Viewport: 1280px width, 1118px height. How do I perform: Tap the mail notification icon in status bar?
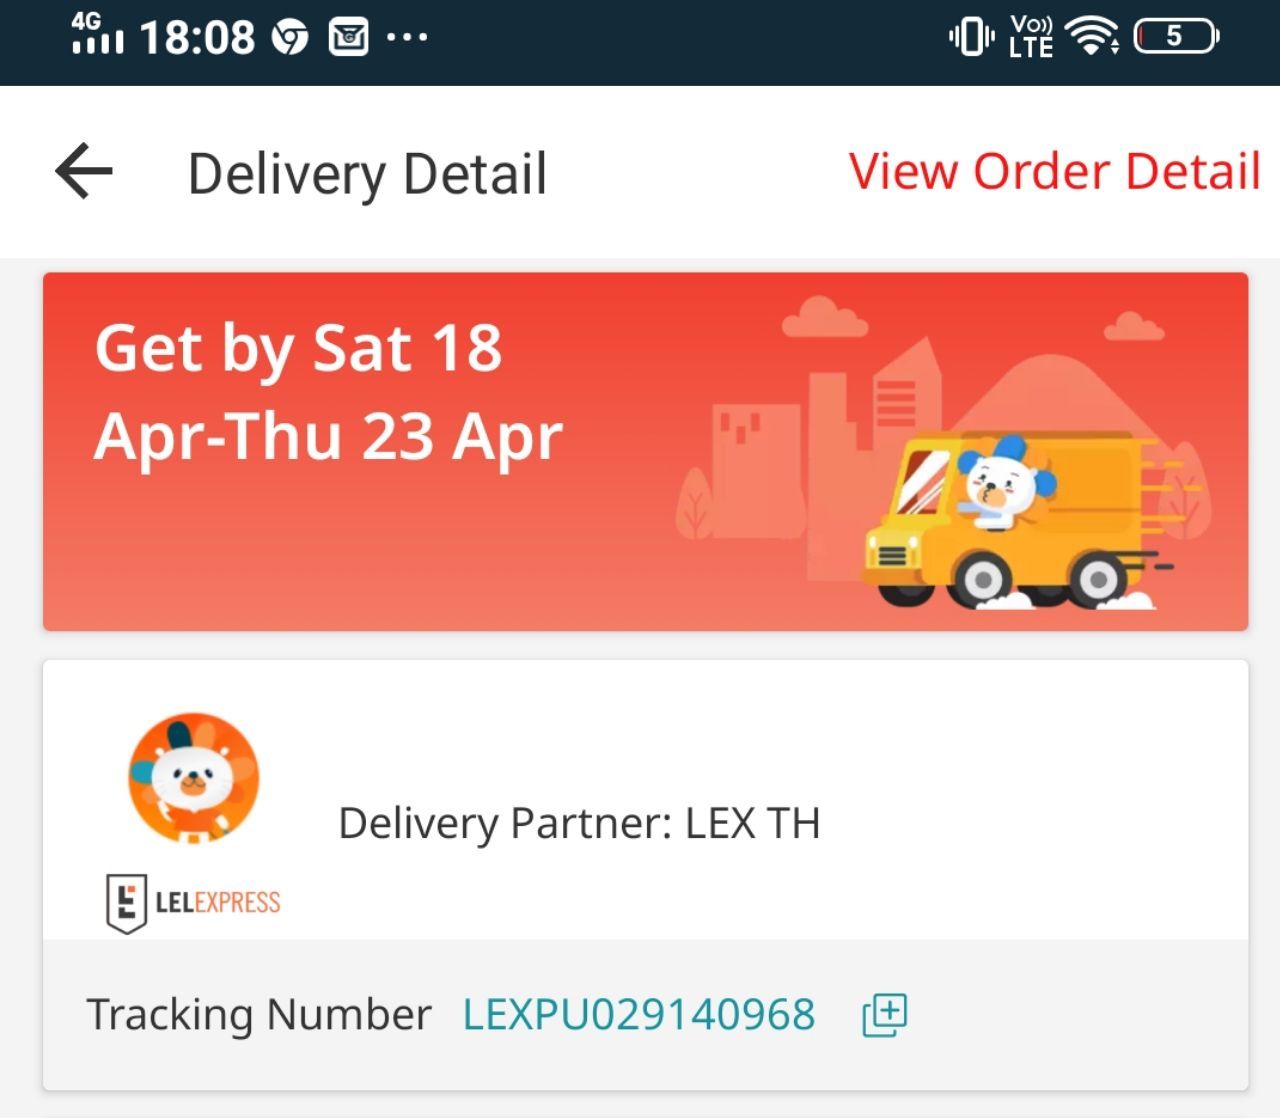pyautogui.click(x=349, y=38)
